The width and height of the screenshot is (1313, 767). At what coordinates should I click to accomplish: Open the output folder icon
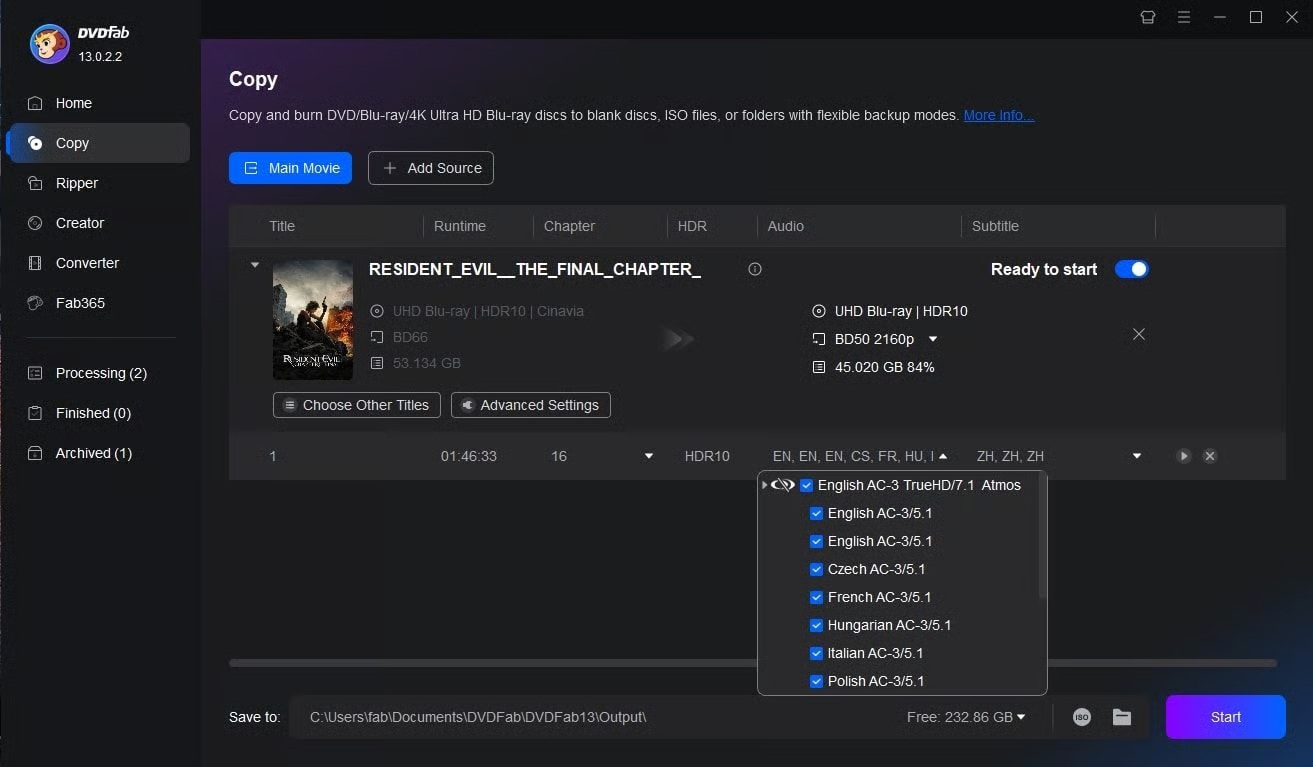[x=1122, y=717]
